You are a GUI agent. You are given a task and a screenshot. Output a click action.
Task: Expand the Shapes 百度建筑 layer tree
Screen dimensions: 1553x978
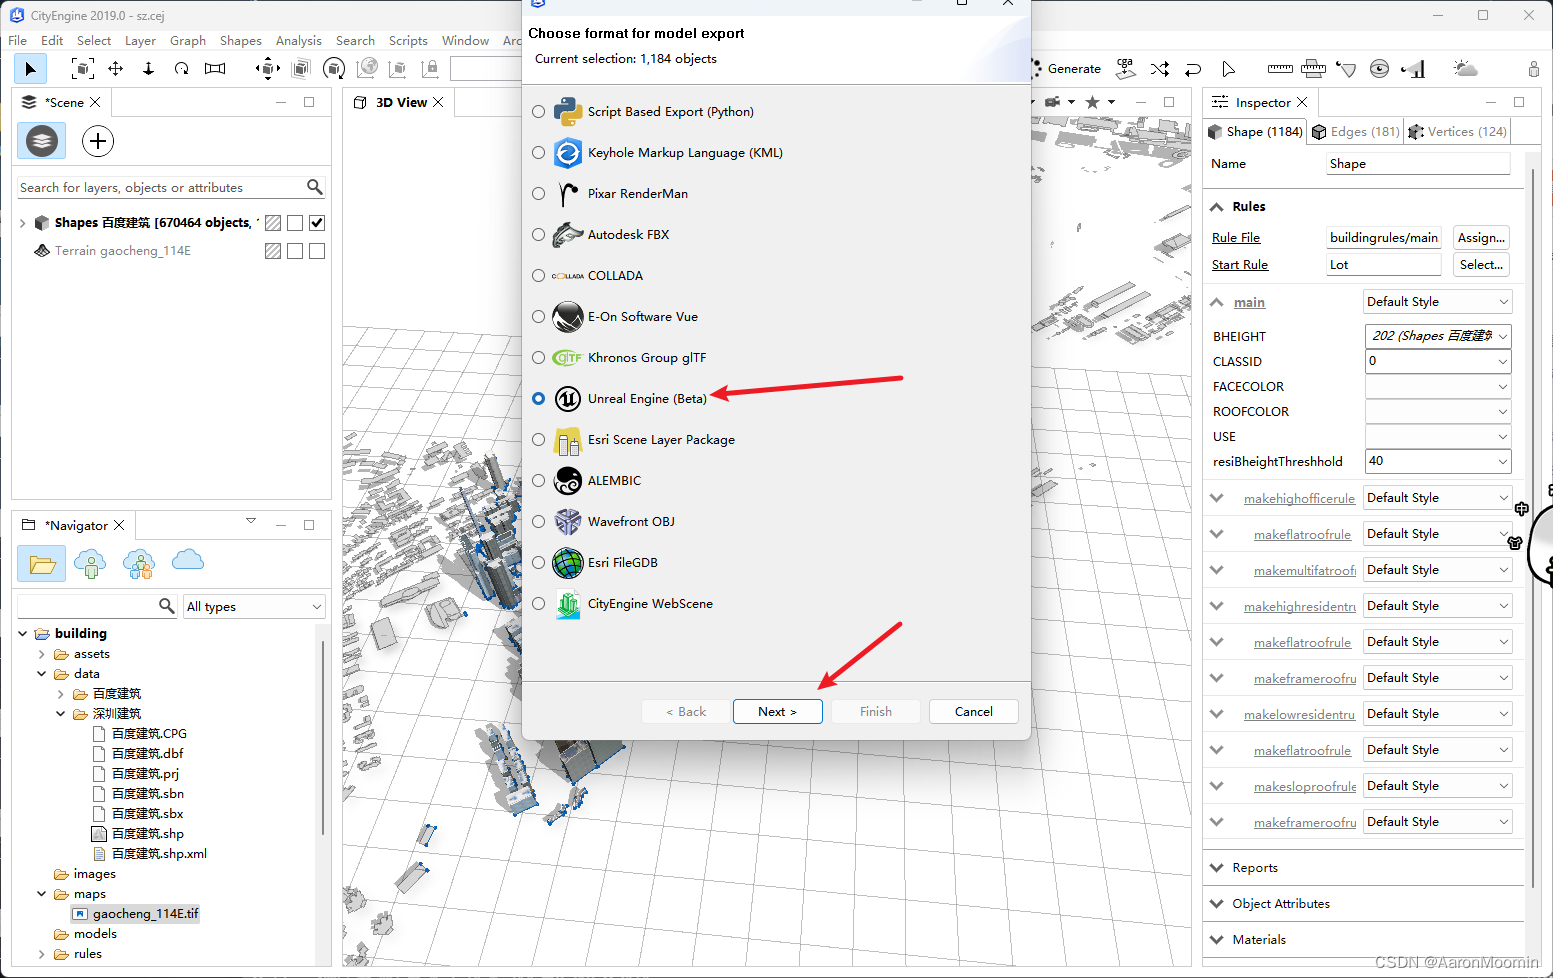[x=23, y=223]
